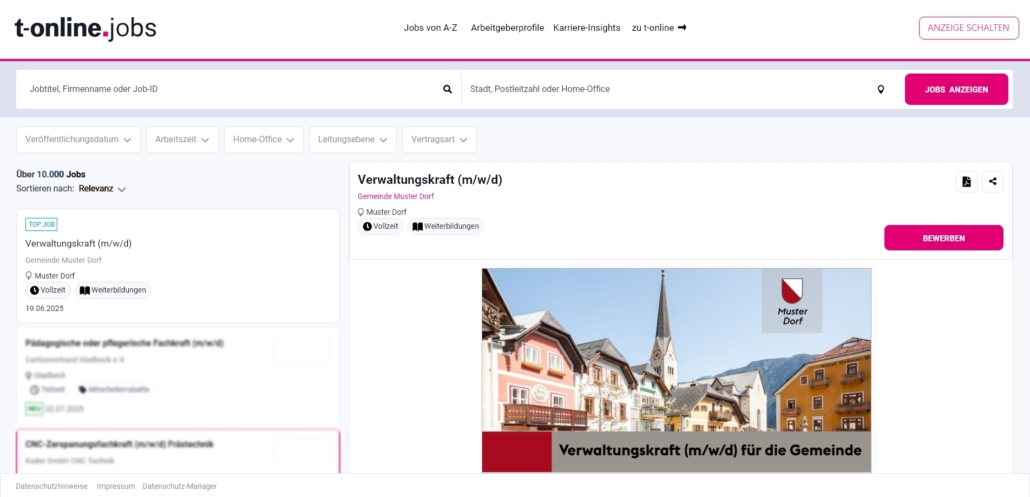Change the sort order from Relevanz
Viewport: 1030px width, 497px height.
tap(102, 188)
